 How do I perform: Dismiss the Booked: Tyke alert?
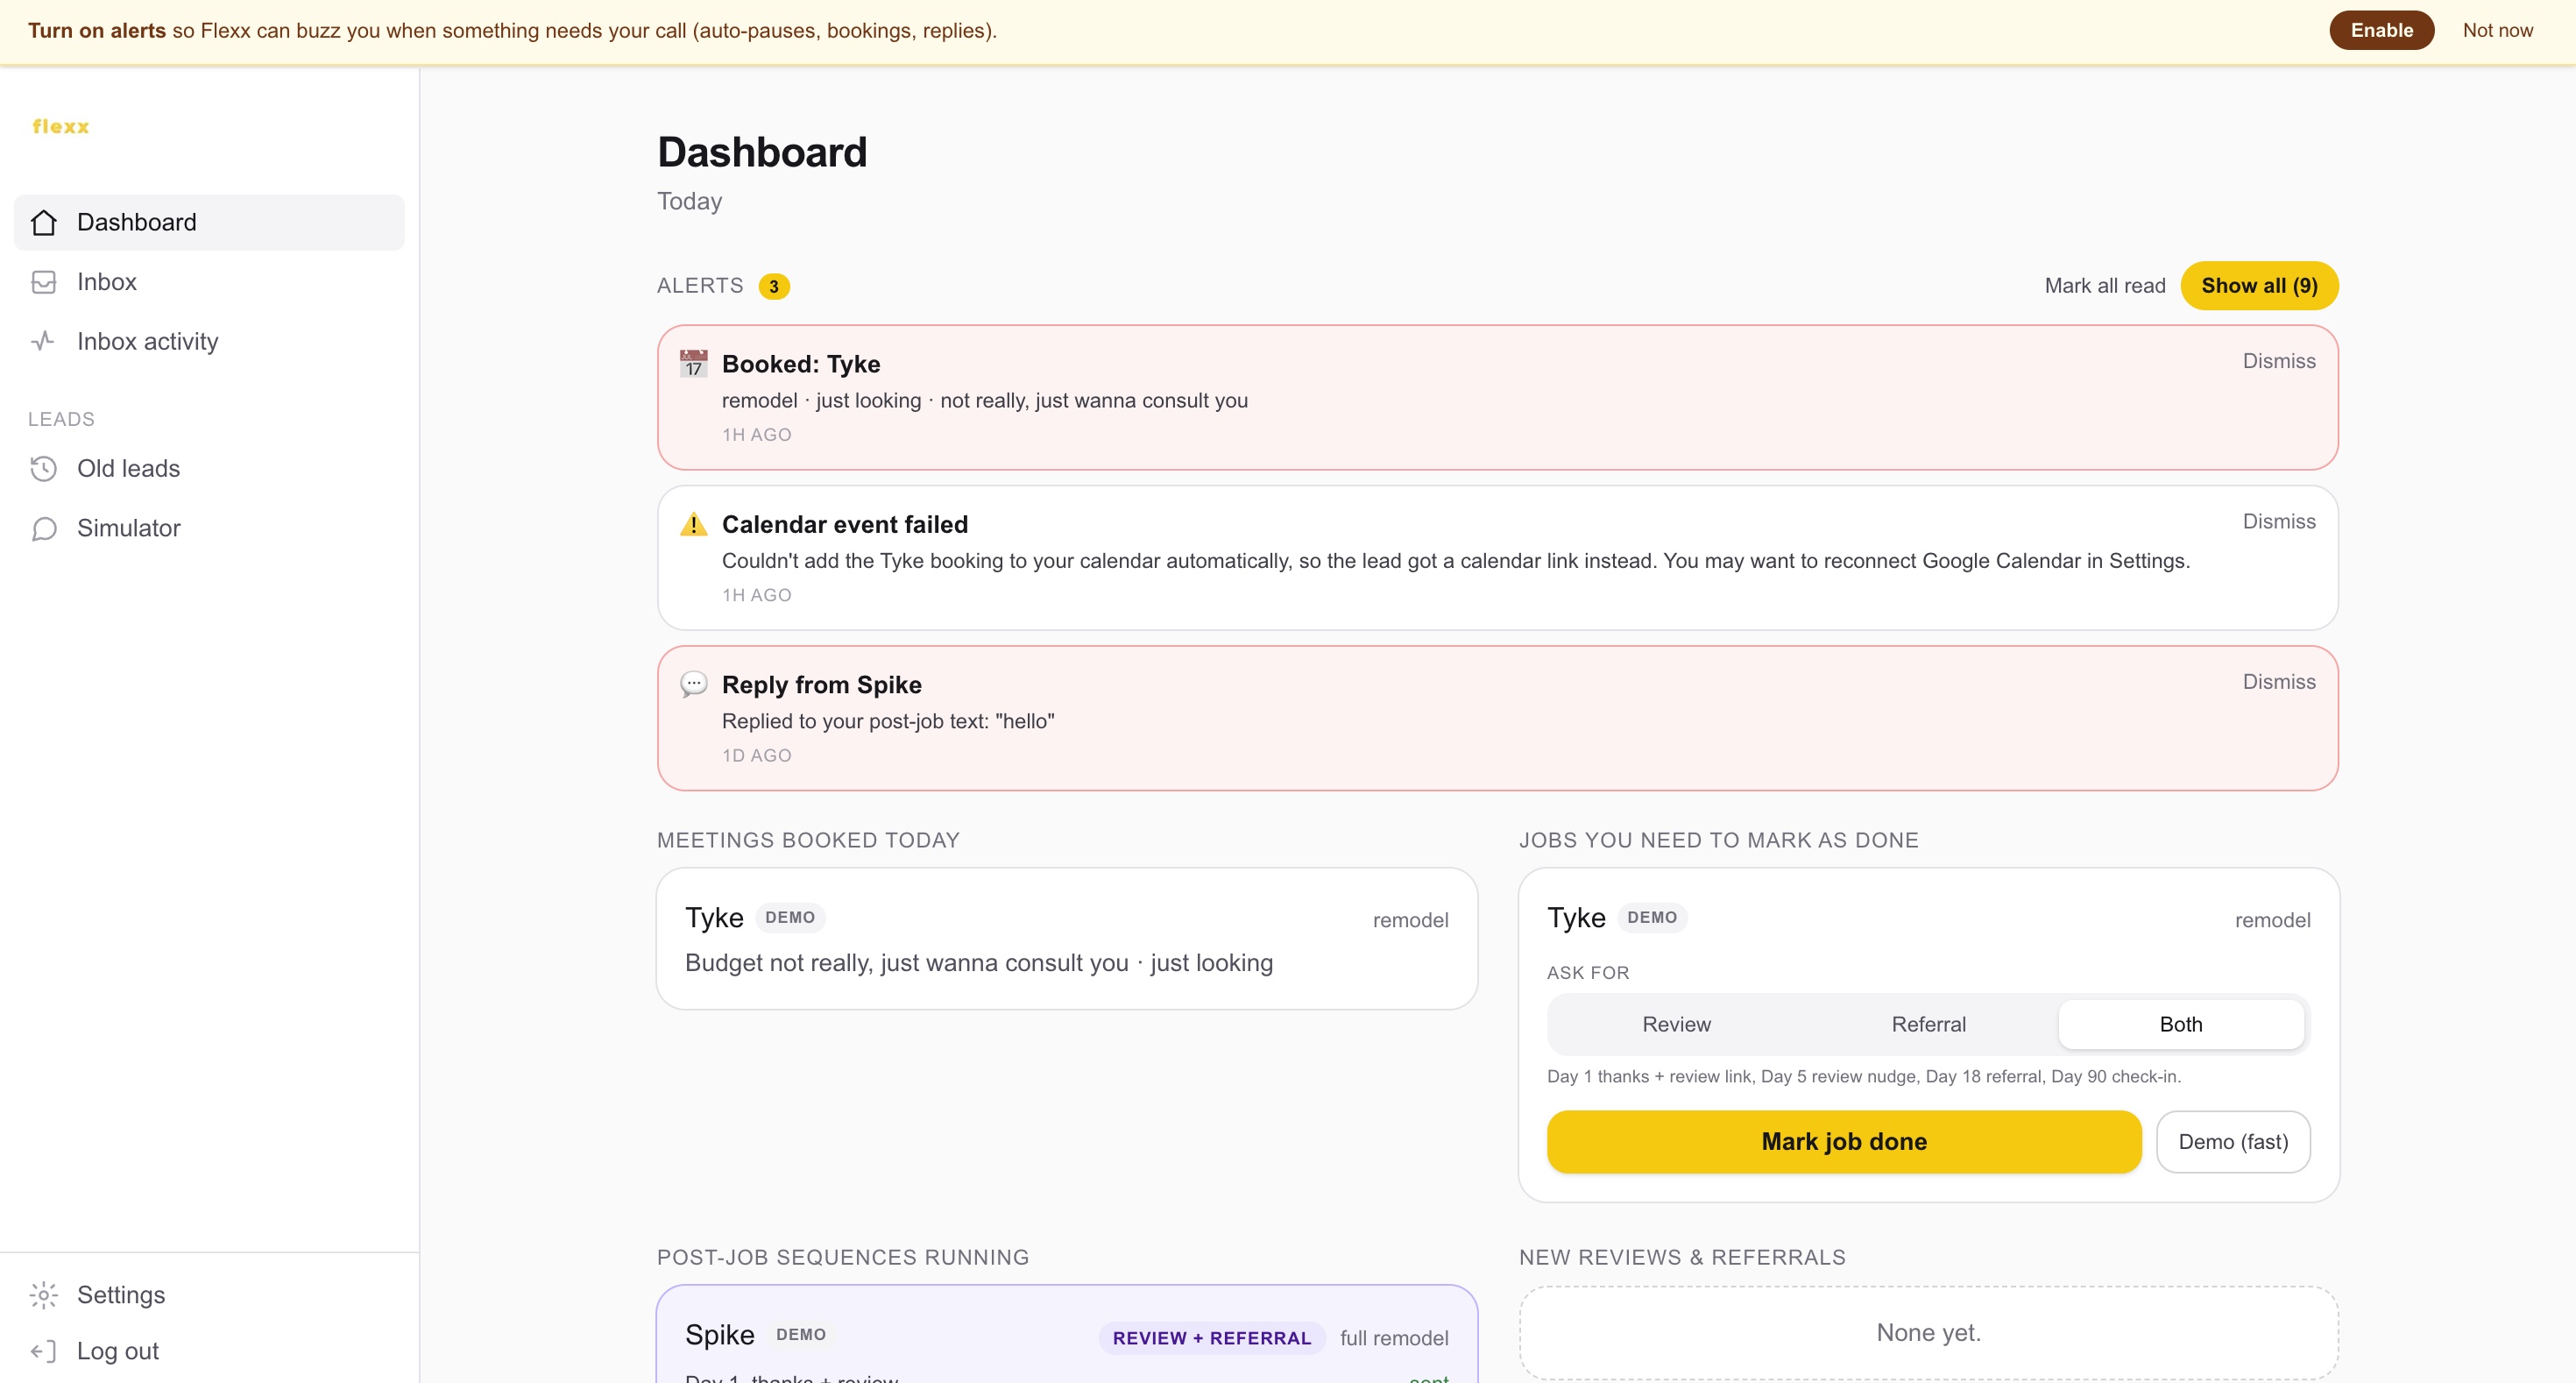2279,361
